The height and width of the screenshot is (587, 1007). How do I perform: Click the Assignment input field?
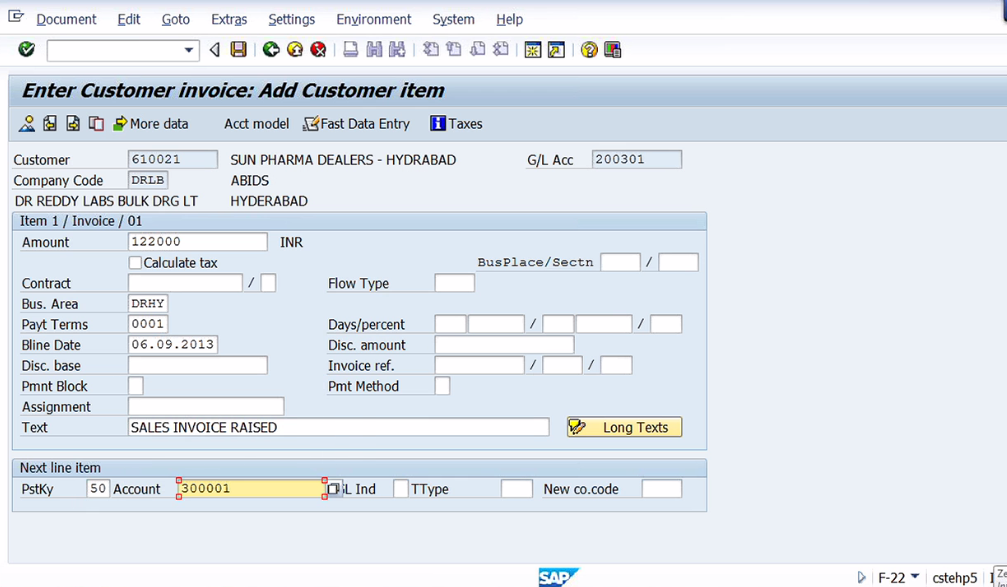click(x=206, y=406)
